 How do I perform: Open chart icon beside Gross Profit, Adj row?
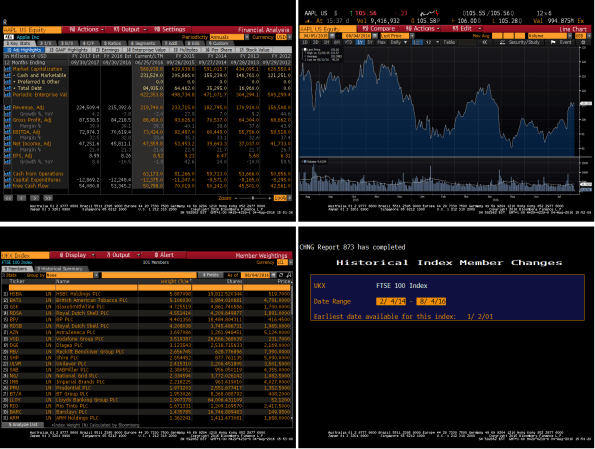click(x=7, y=120)
